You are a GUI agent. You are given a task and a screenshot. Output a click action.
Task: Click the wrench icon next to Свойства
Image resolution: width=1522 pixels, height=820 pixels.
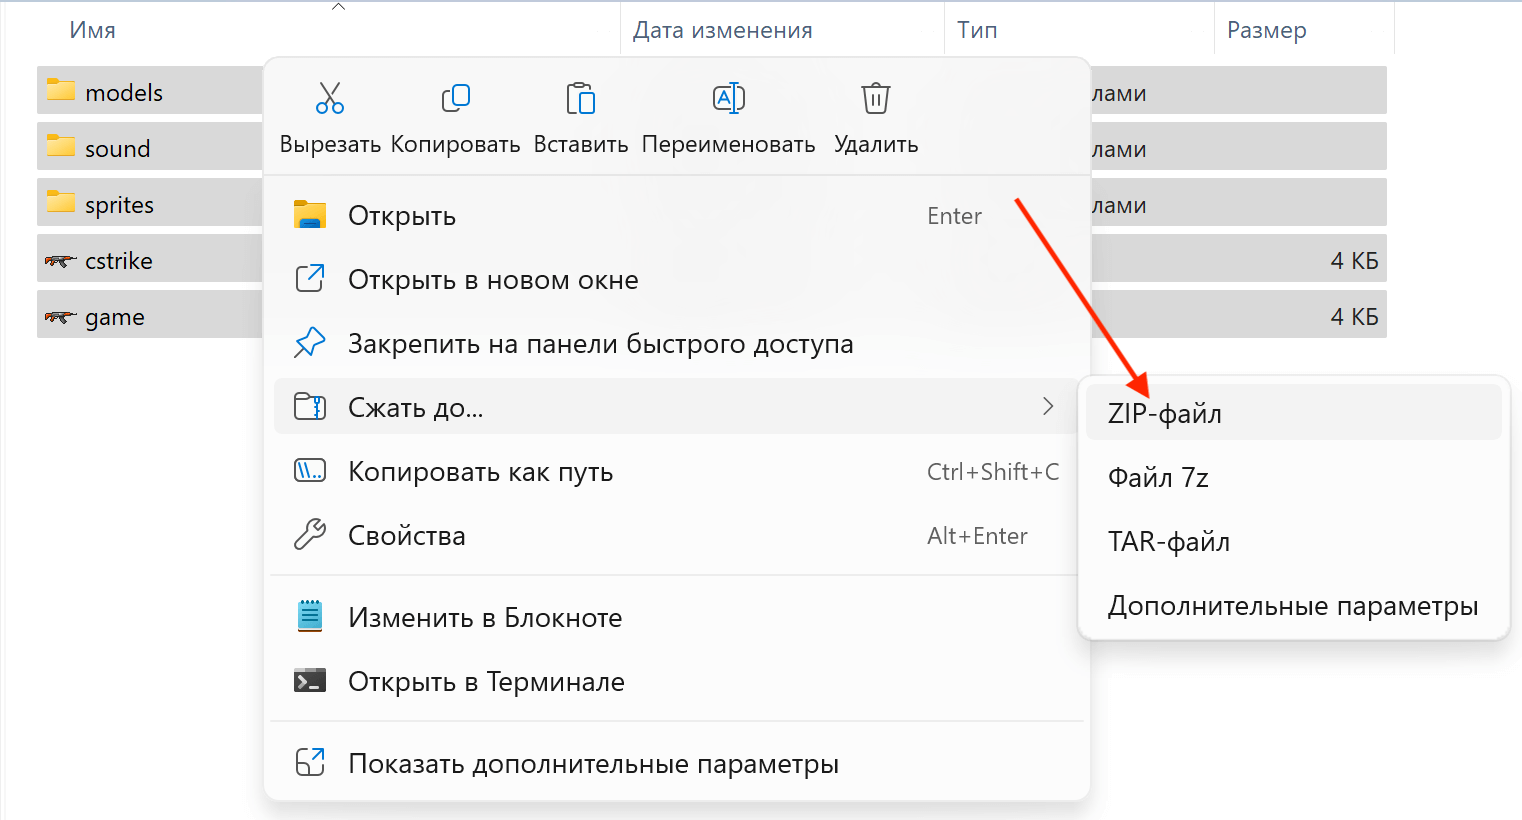(x=310, y=535)
